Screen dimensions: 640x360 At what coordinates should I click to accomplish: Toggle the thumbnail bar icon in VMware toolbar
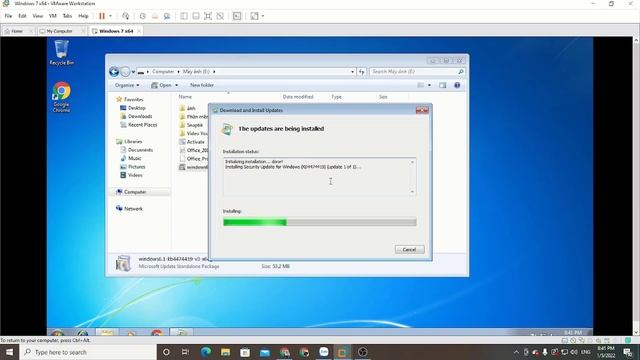196,16
